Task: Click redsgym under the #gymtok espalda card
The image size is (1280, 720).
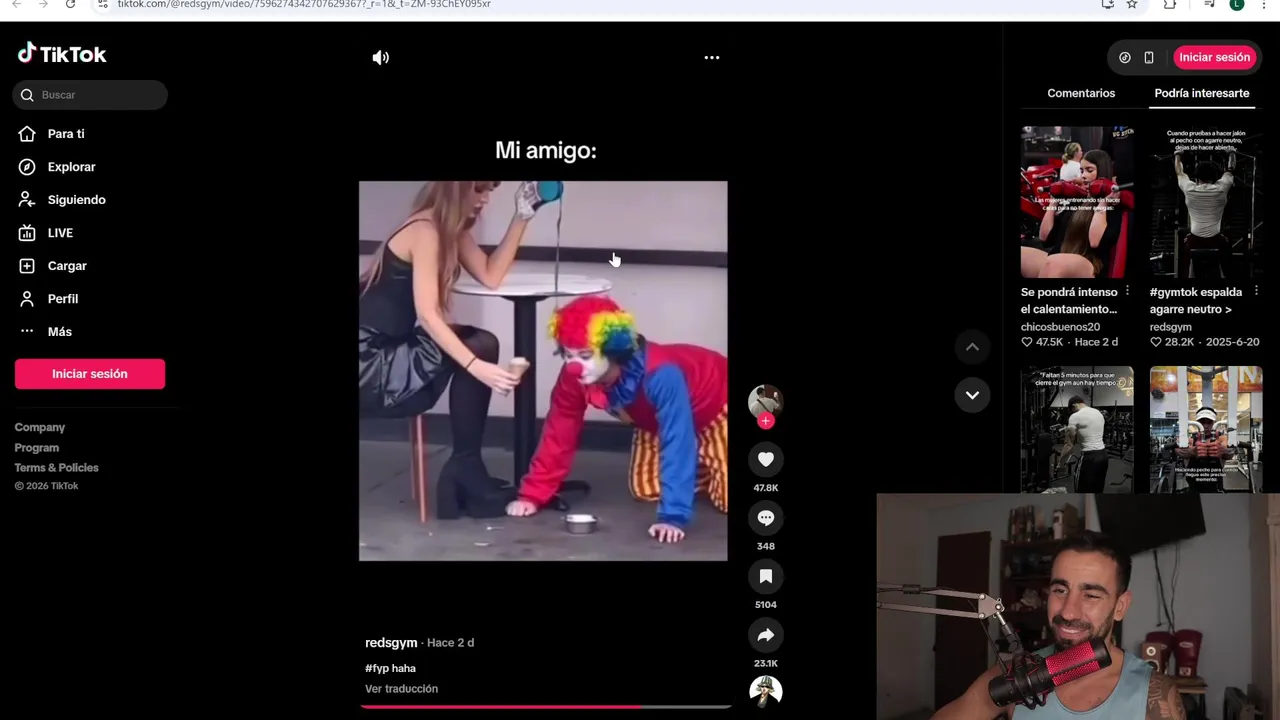Action: click(x=1171, y=327)
